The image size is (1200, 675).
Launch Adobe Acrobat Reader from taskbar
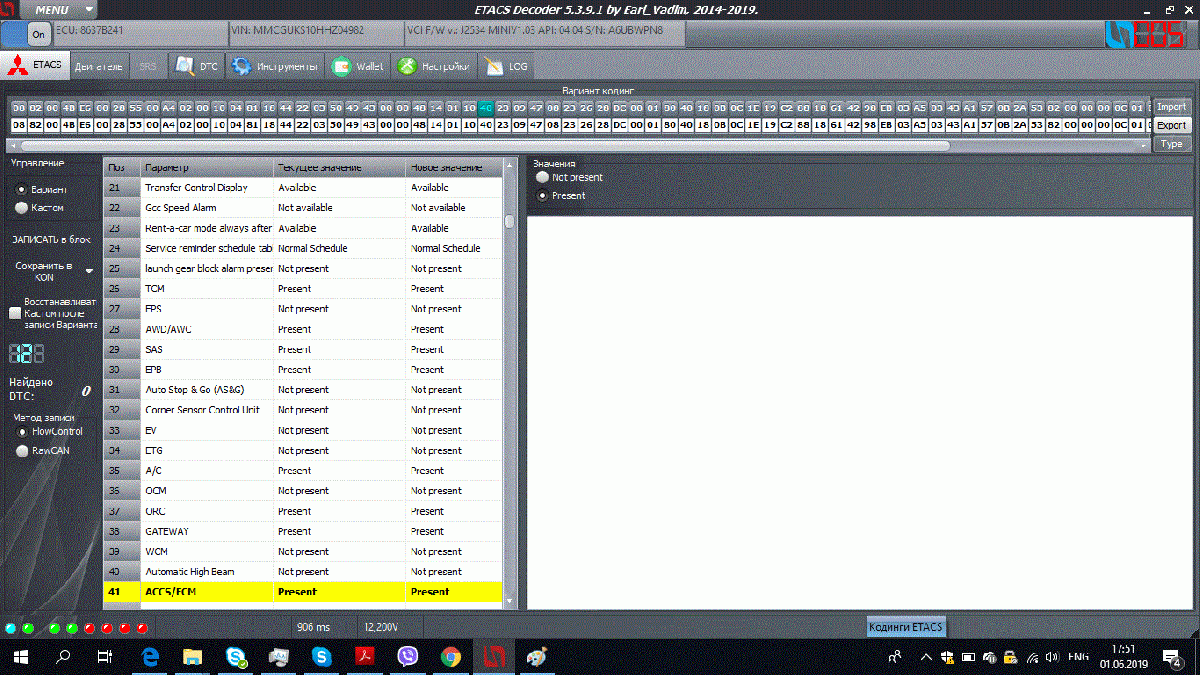[365, 657]
